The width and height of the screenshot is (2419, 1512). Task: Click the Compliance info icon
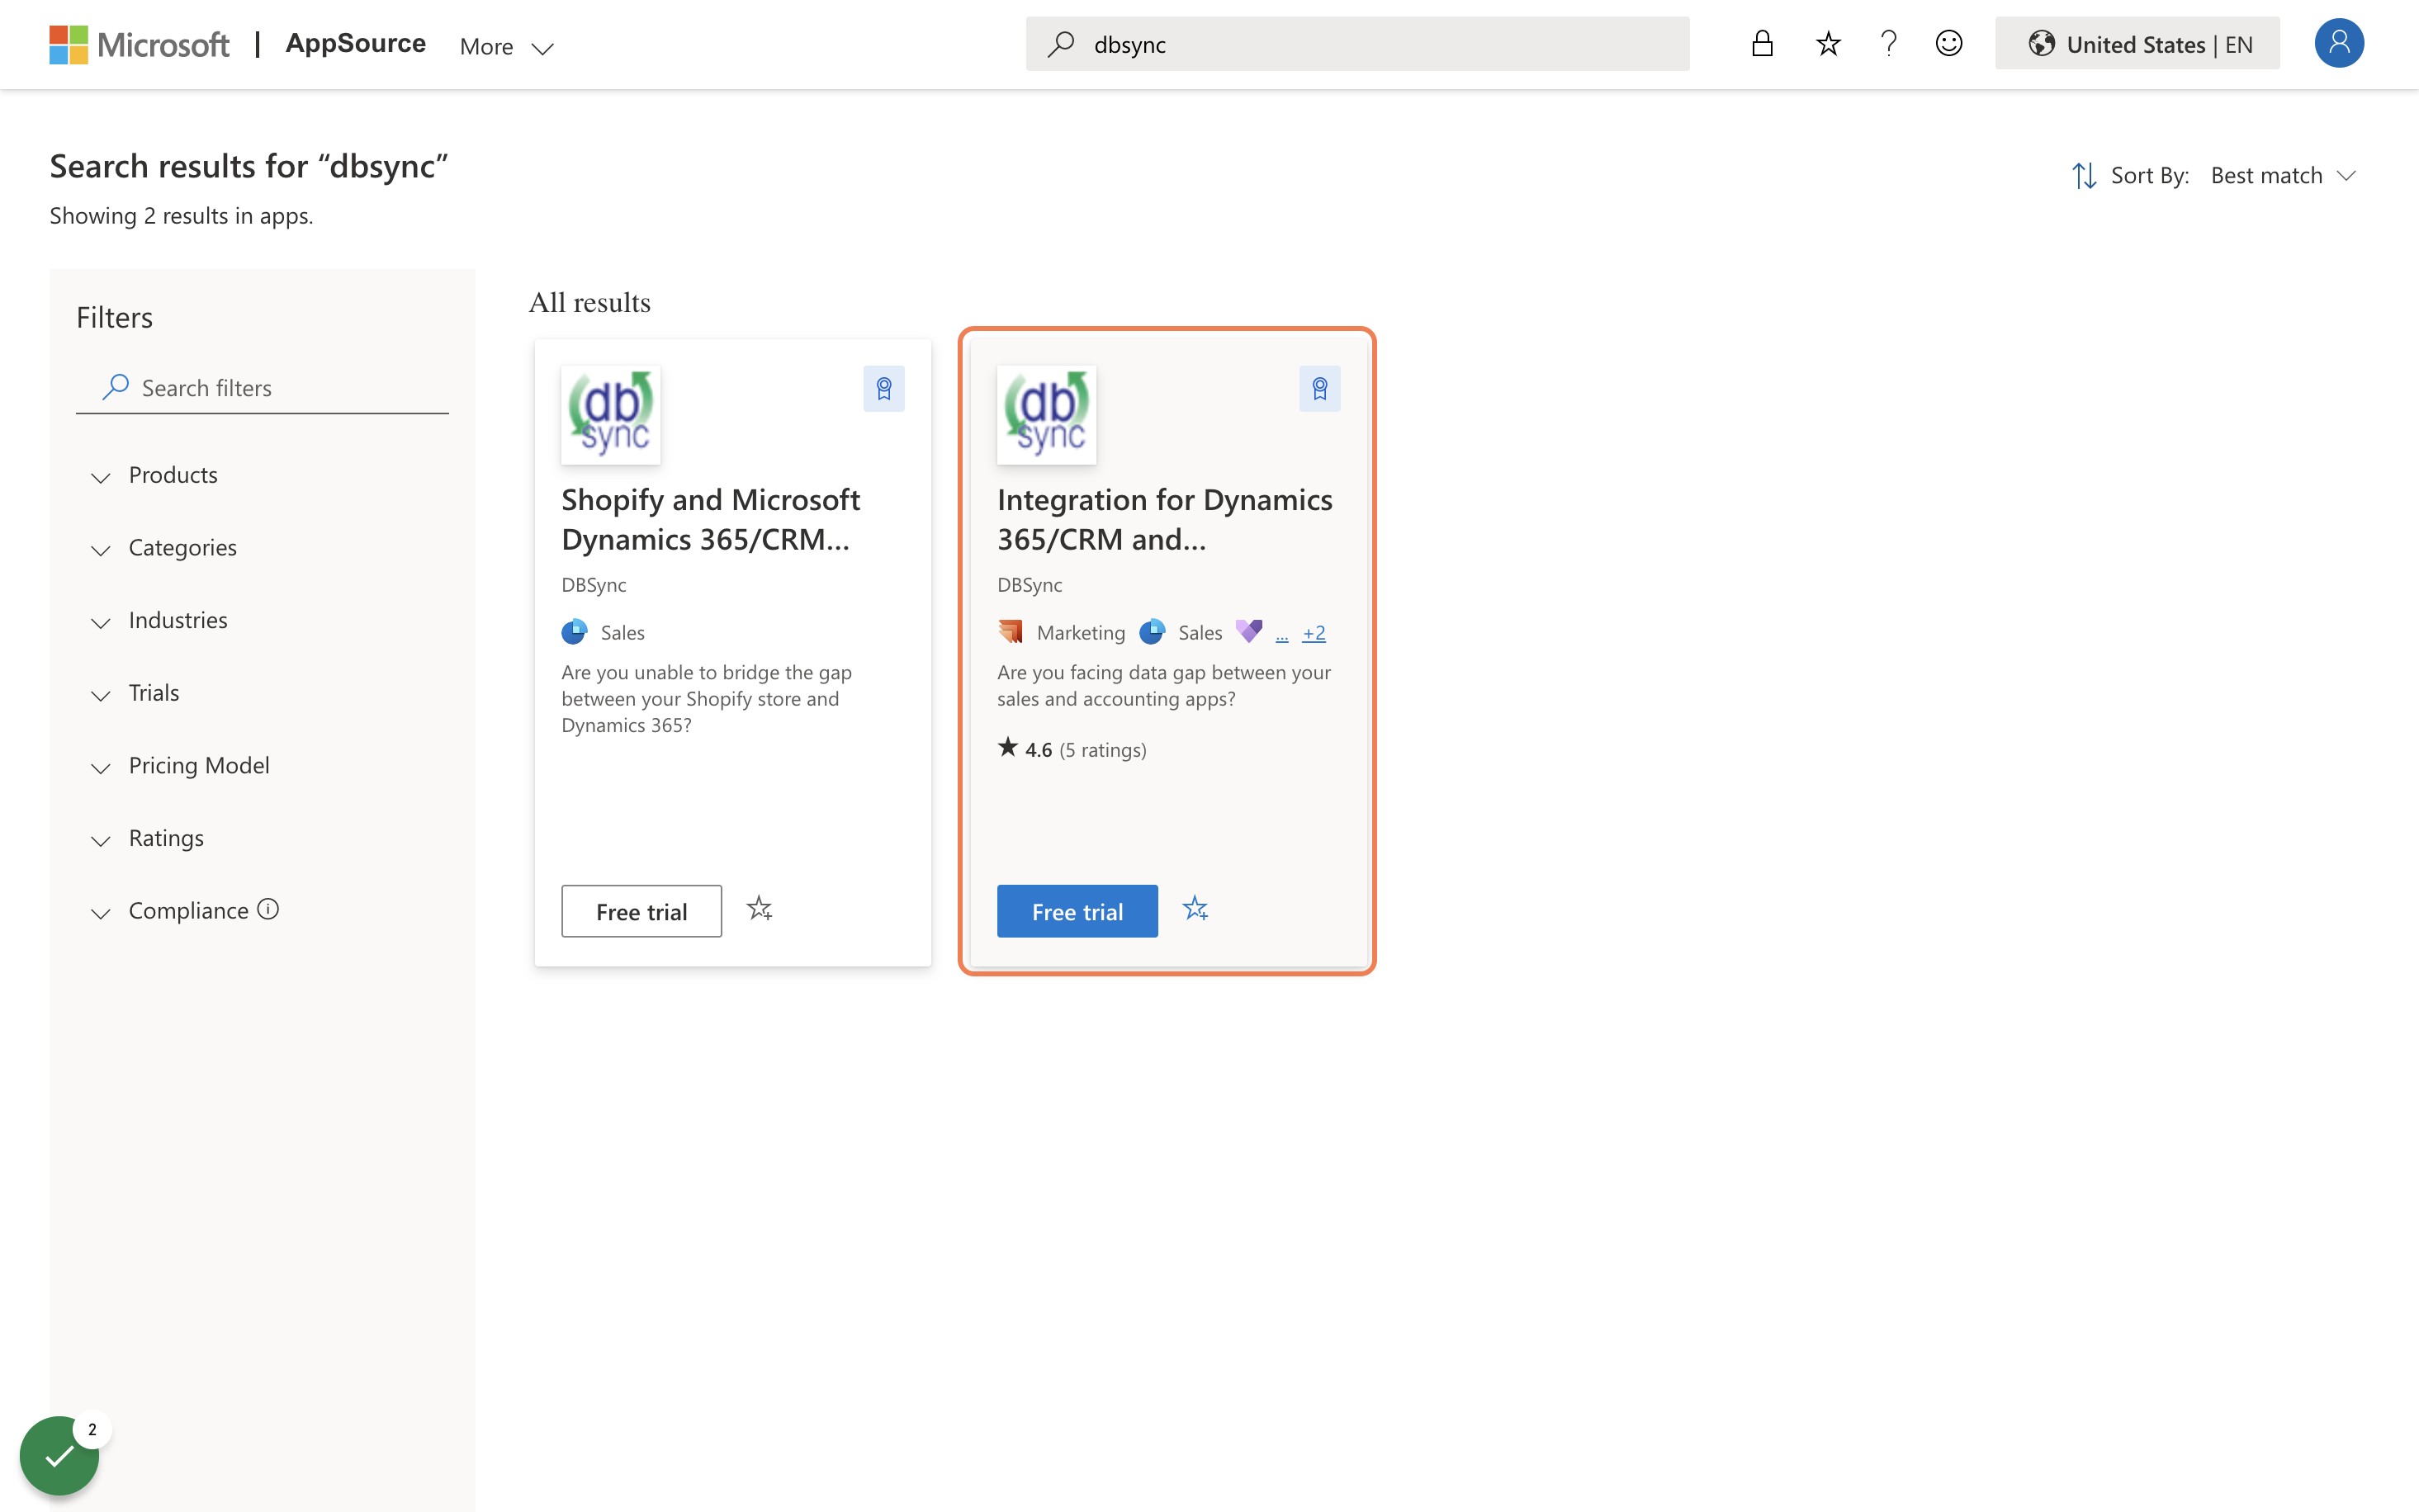[x=268, y=909]
